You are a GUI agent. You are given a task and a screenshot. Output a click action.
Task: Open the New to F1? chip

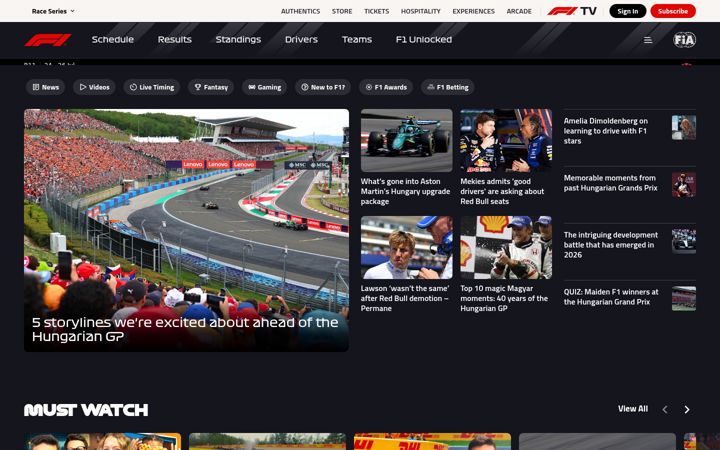323,87
